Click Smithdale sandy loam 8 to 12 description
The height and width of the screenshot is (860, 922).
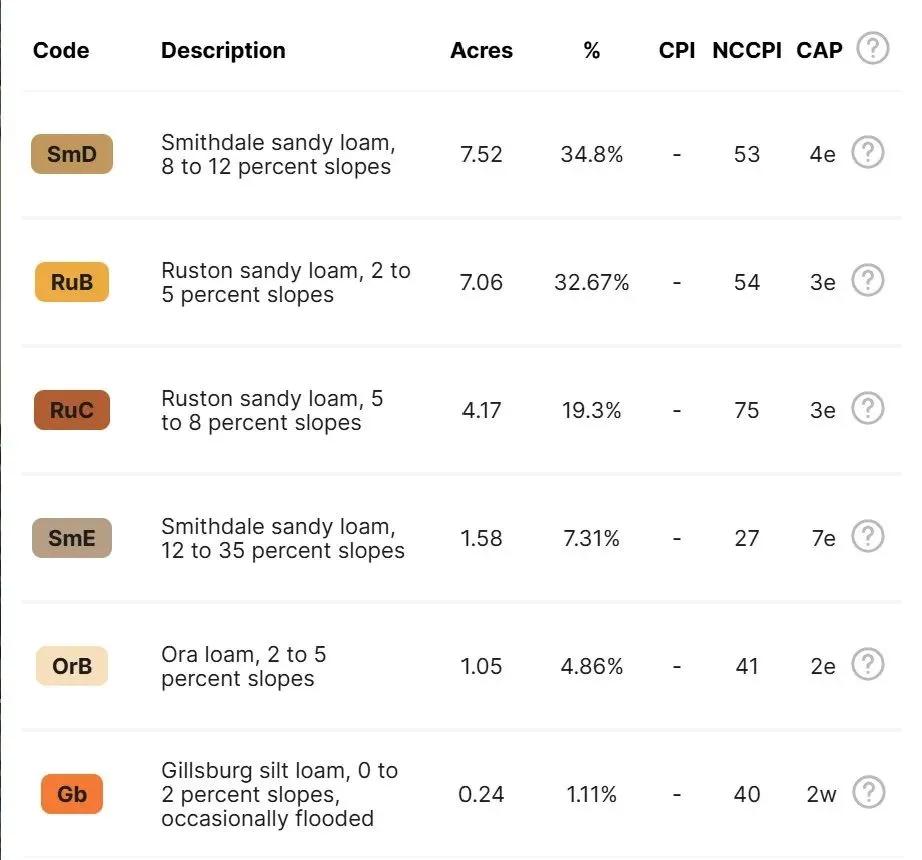click(x=278, y=155)
